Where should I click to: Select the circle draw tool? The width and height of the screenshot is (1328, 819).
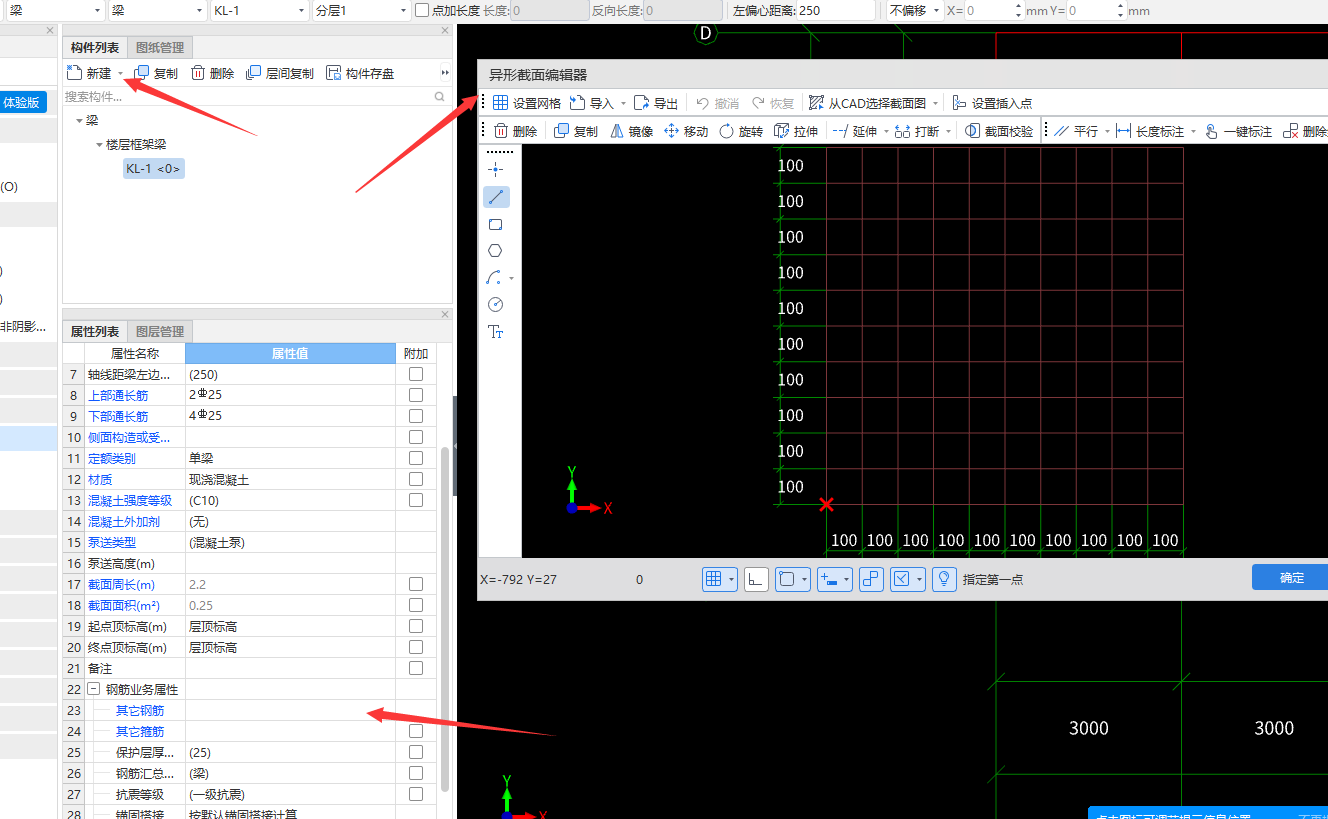pos(495,305)
